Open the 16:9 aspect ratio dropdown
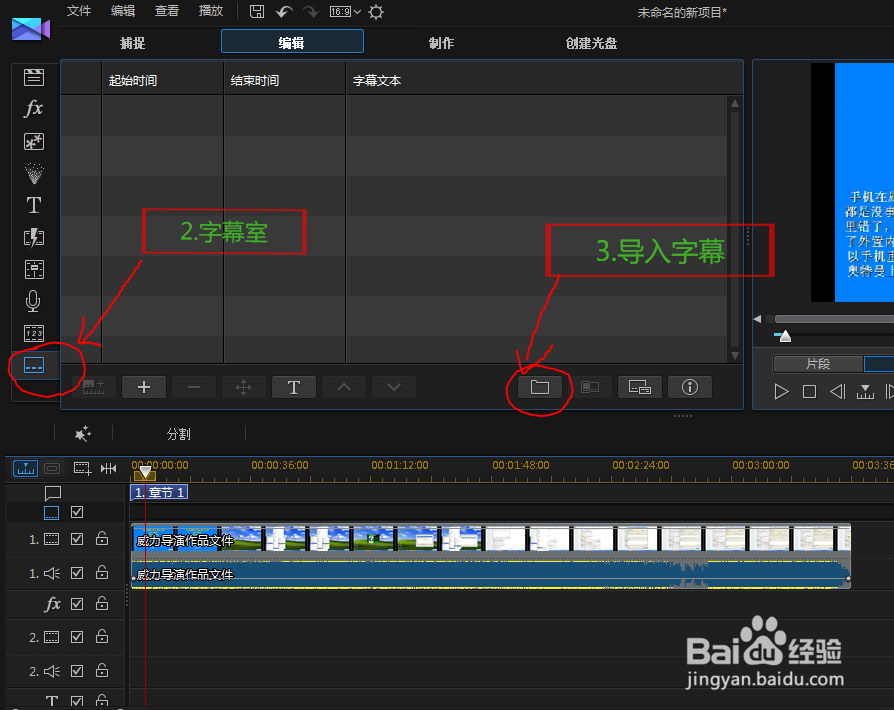Image resolution: width=894 pixels, height=710 pixels. coord(345,11)
